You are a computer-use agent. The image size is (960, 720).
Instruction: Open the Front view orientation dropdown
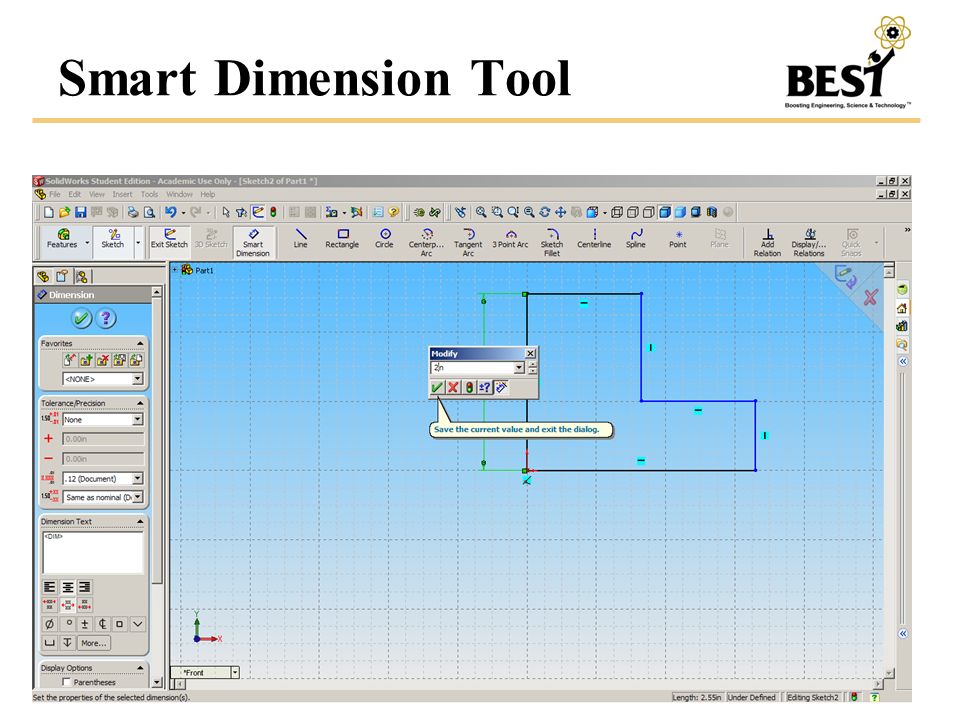coord(235,672)
